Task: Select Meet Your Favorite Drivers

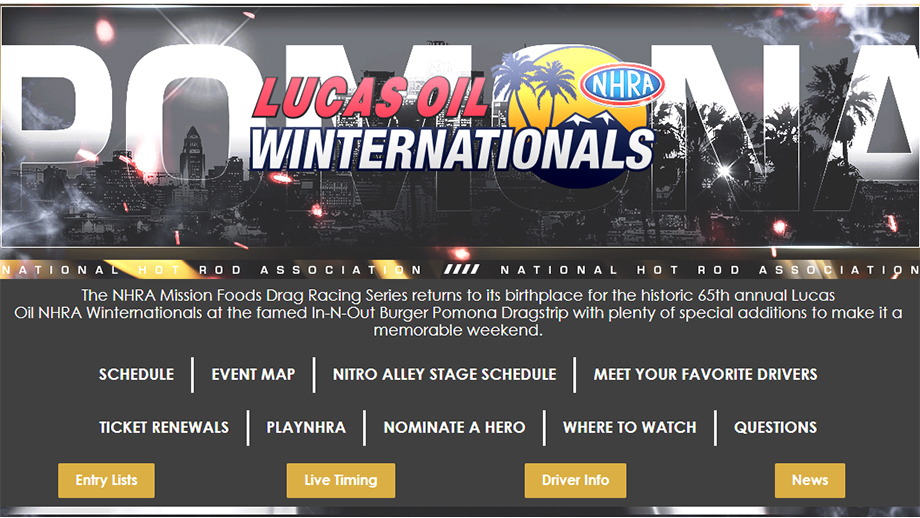Action: coord(705,374)
